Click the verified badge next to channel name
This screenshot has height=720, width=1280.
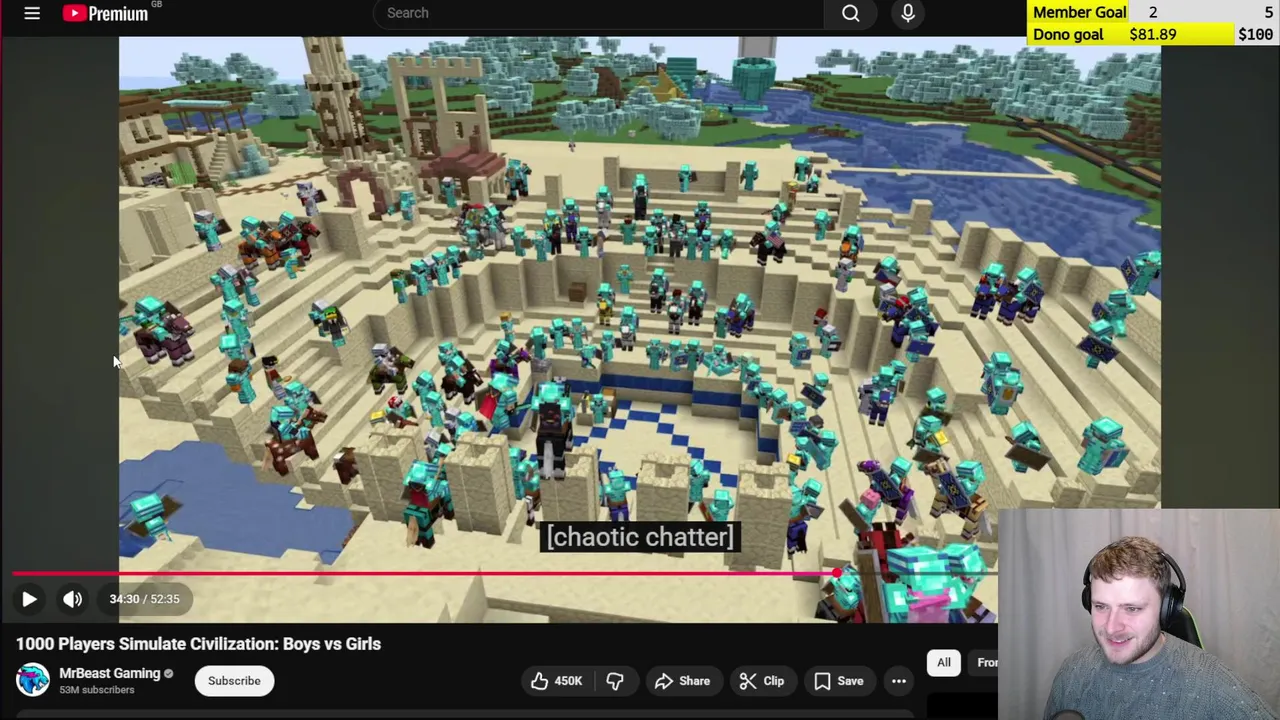(x=168, y=674)
